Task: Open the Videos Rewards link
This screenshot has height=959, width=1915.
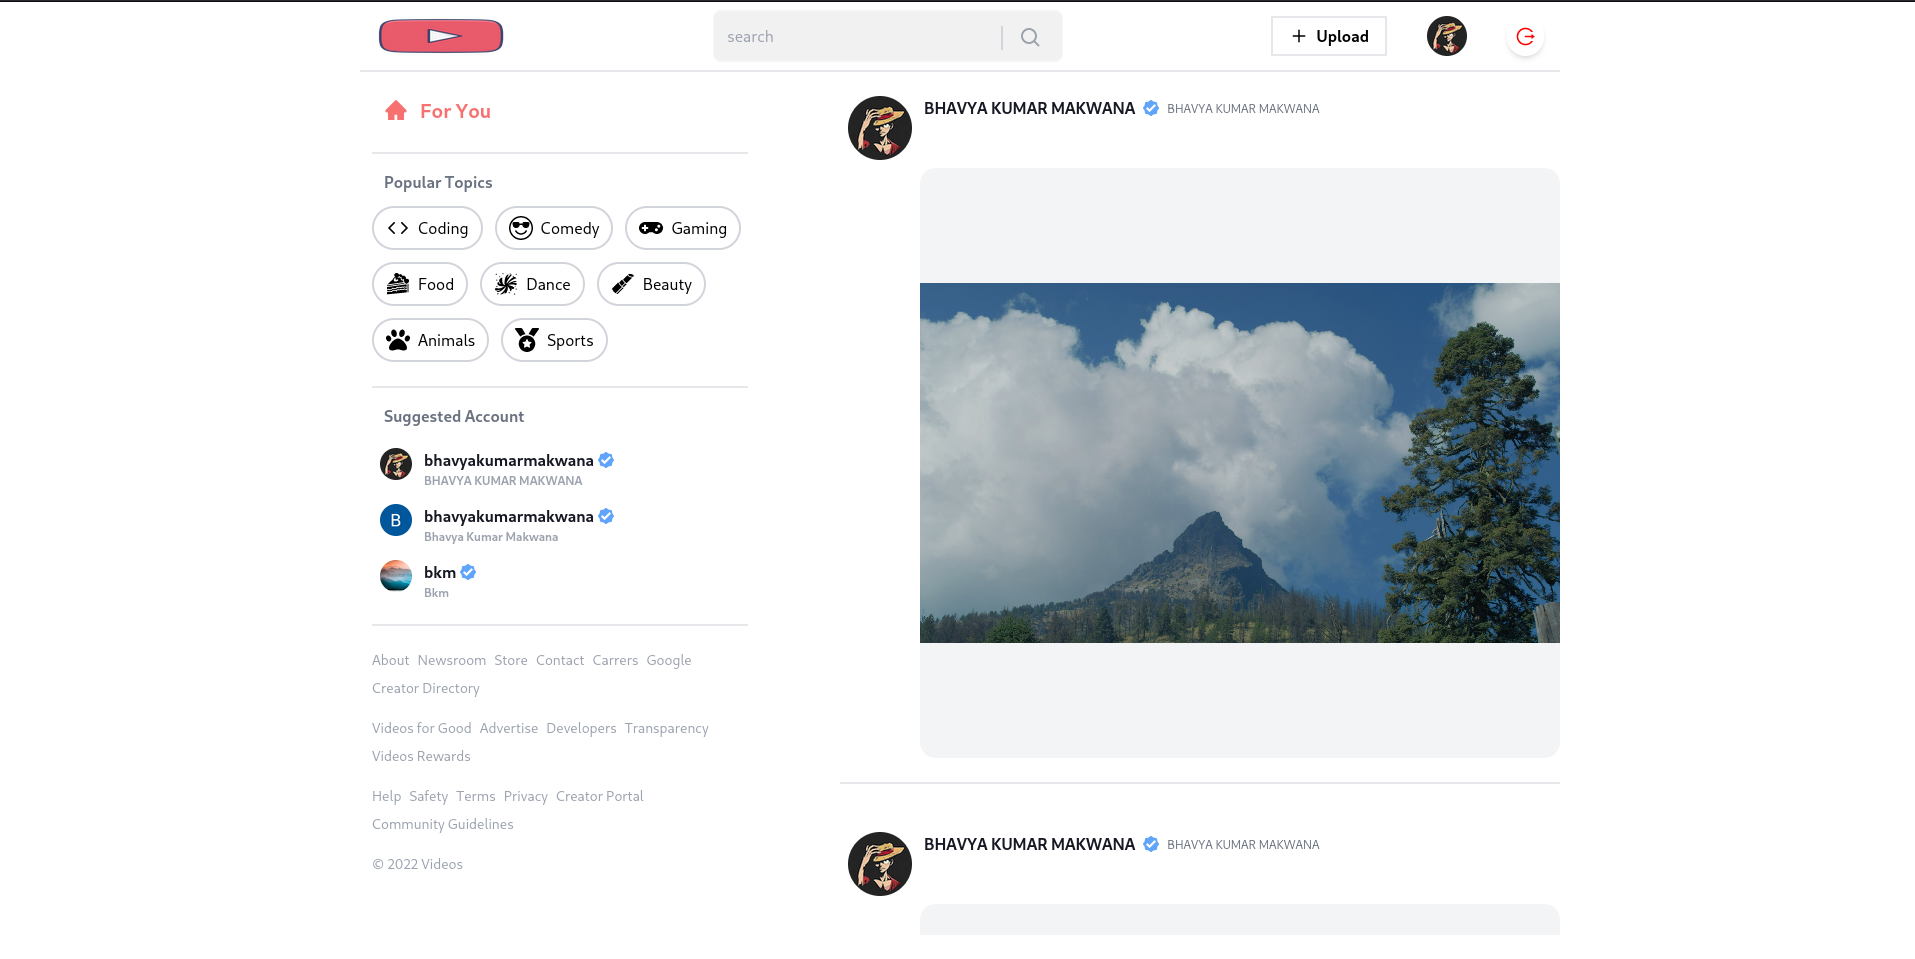Action: [421, 756]
